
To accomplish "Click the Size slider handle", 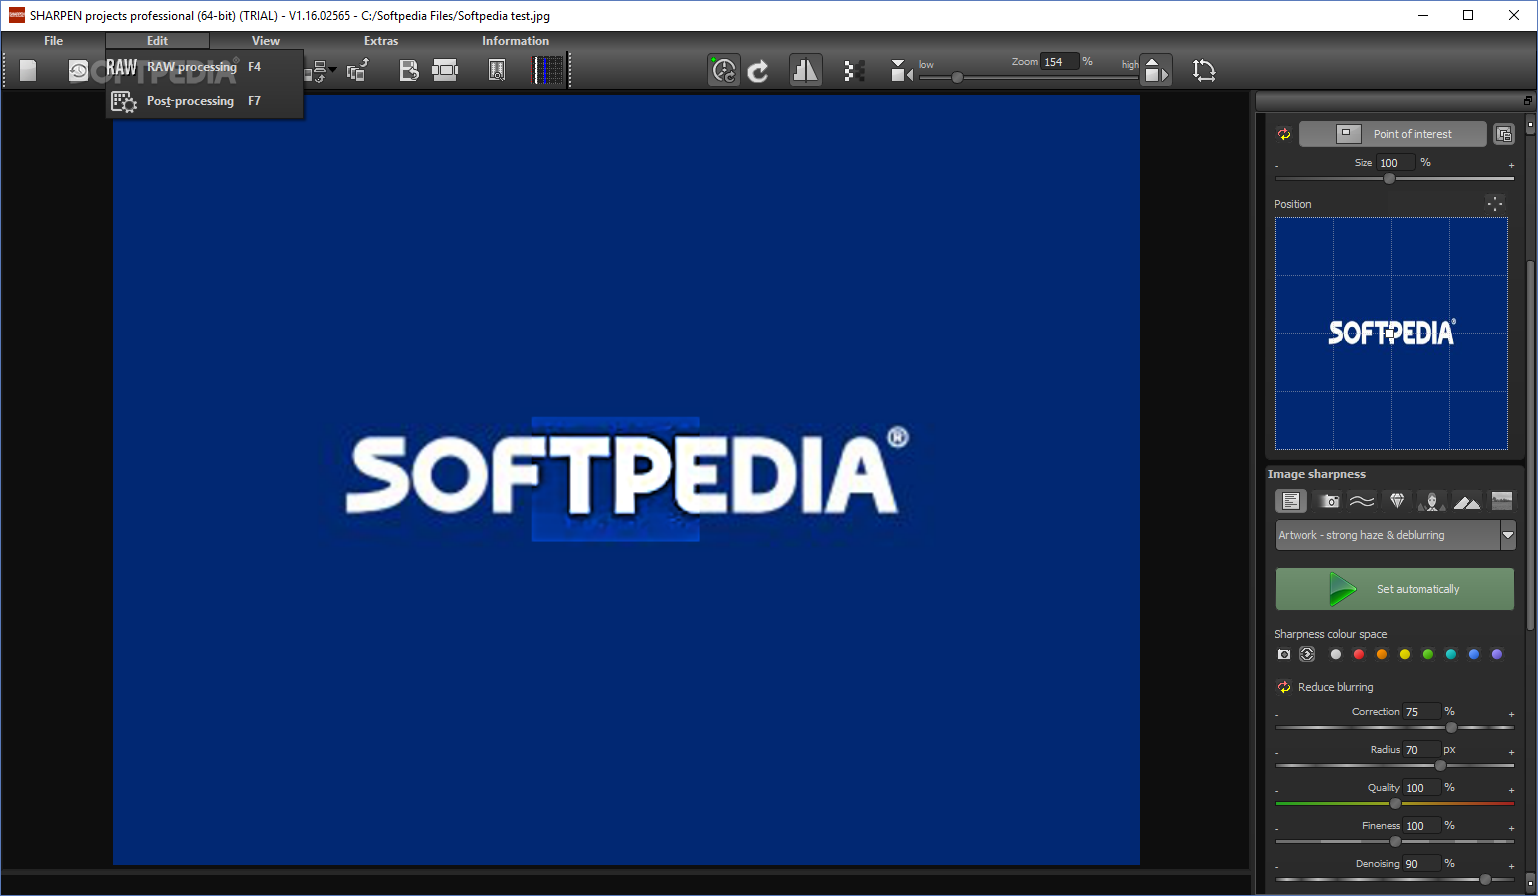I will pyautogui.click(x=1389, y=178).
